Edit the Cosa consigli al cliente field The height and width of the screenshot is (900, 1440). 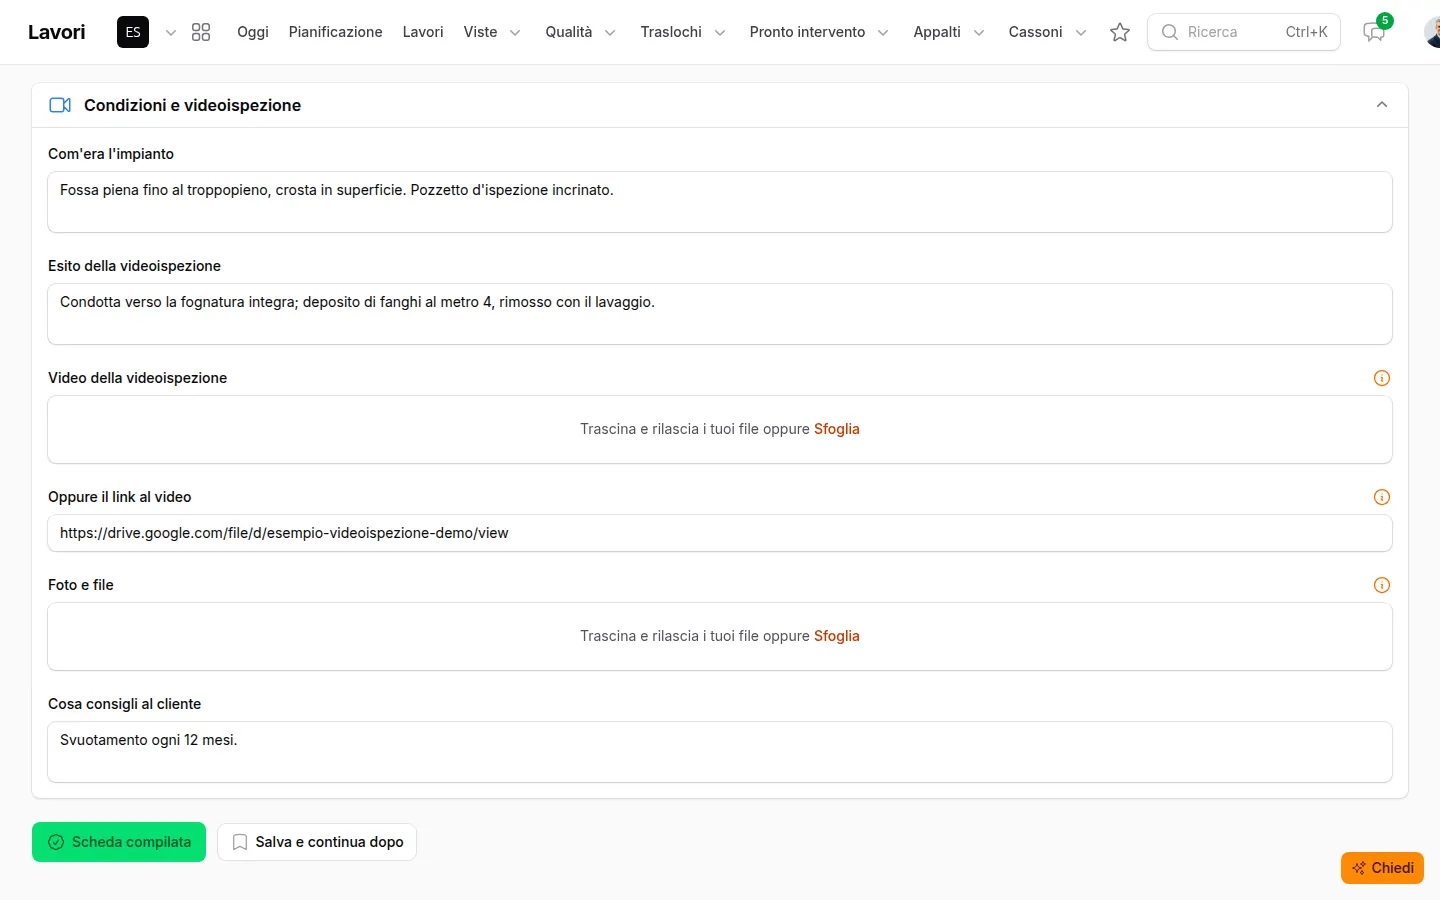pyautogui.click(x=720, y=752)
